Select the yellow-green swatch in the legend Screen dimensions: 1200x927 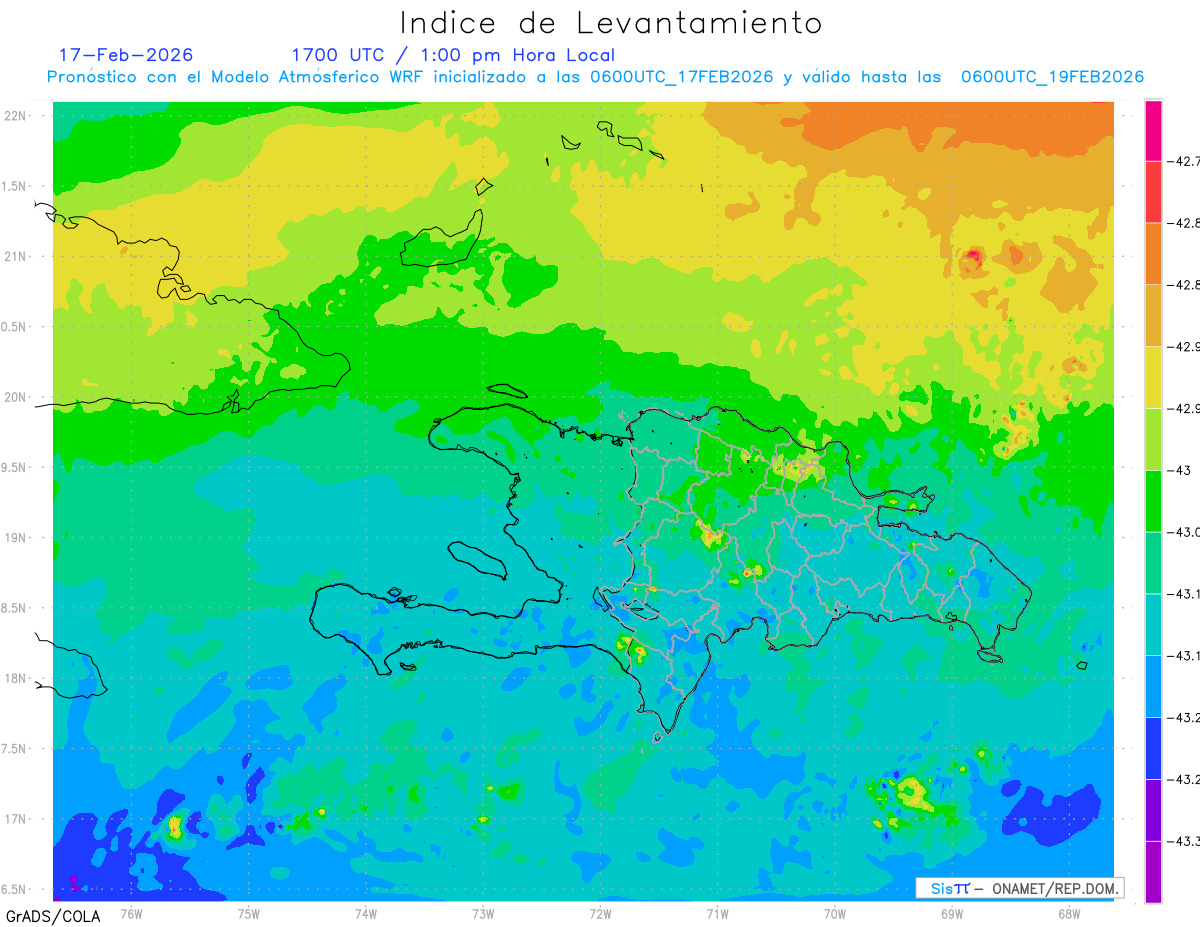pyautogui.click(x=1153, y=439)
